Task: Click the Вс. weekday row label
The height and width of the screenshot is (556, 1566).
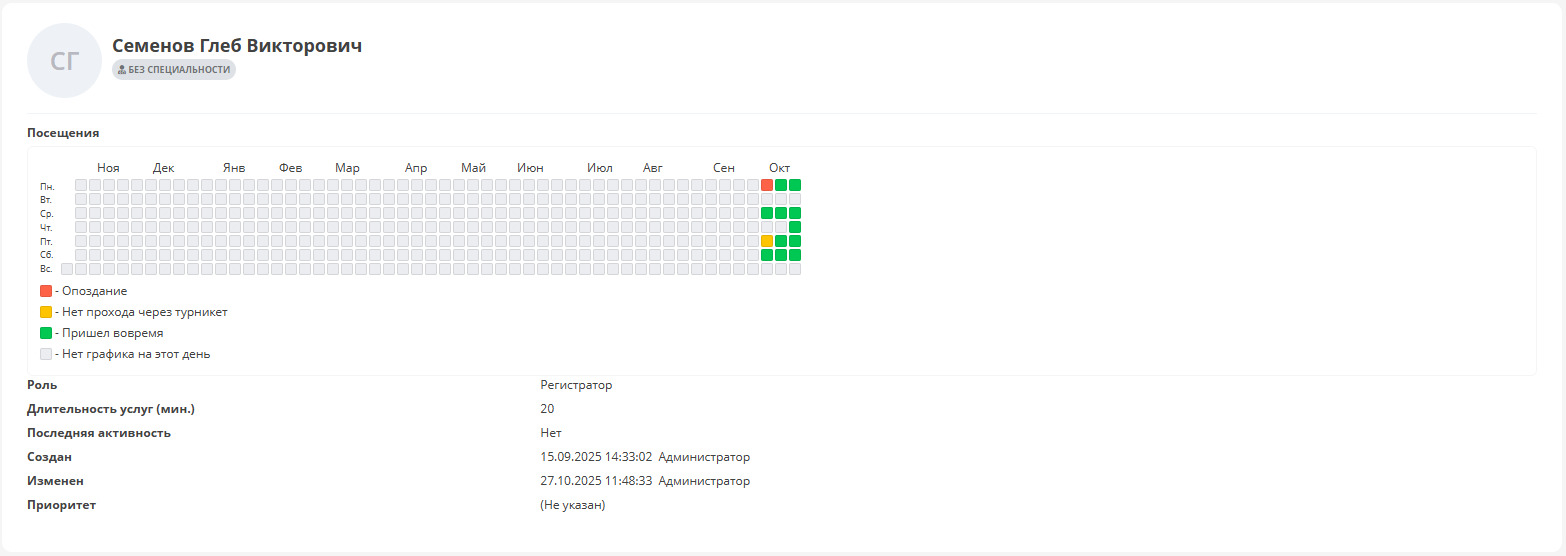Action: pyautogui.click(x=47, y=270)
